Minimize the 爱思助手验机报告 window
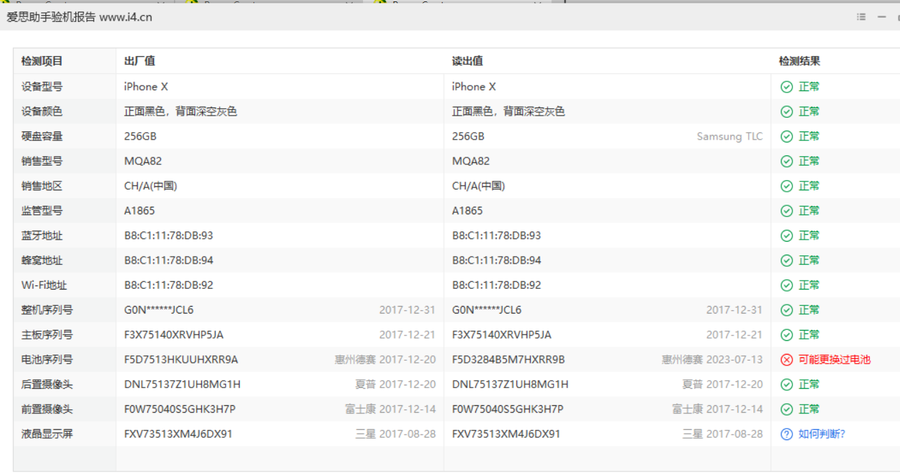This screenshot has width=900, height=473. tap(883, 18)
